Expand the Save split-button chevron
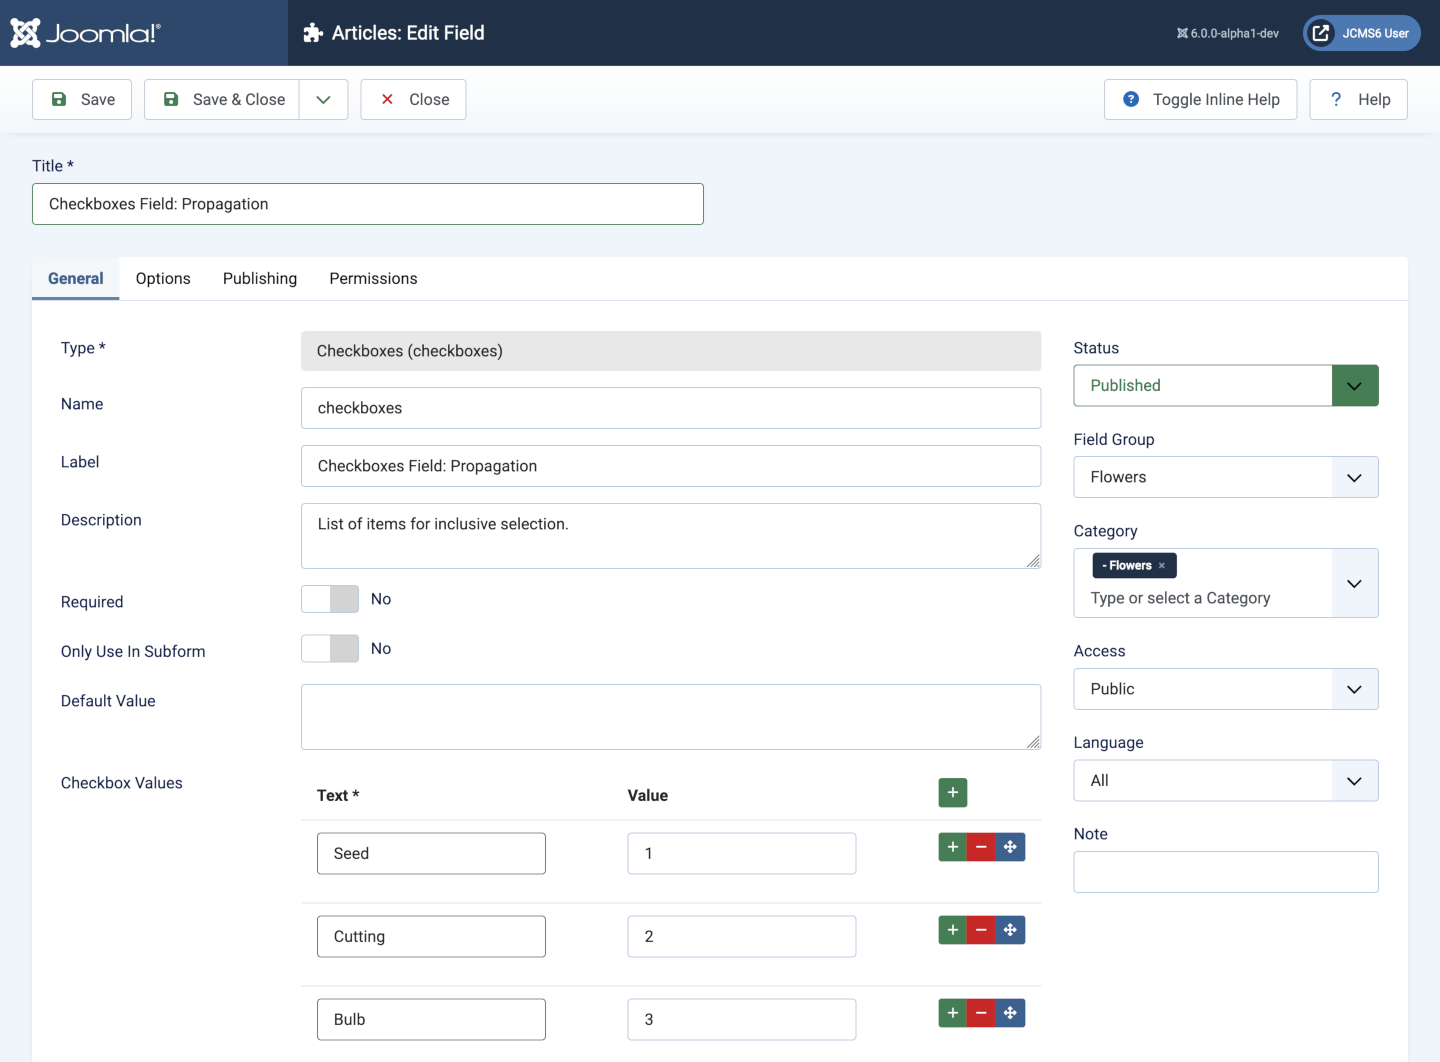 point(322,99)
